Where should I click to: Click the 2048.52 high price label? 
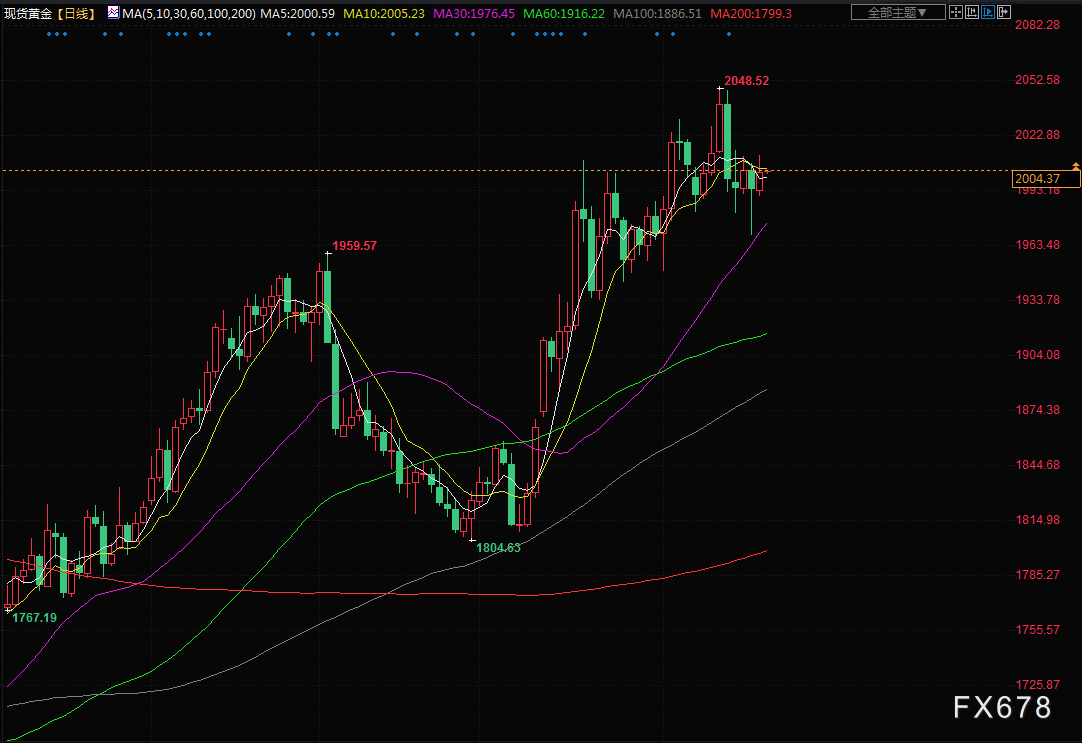746,80
